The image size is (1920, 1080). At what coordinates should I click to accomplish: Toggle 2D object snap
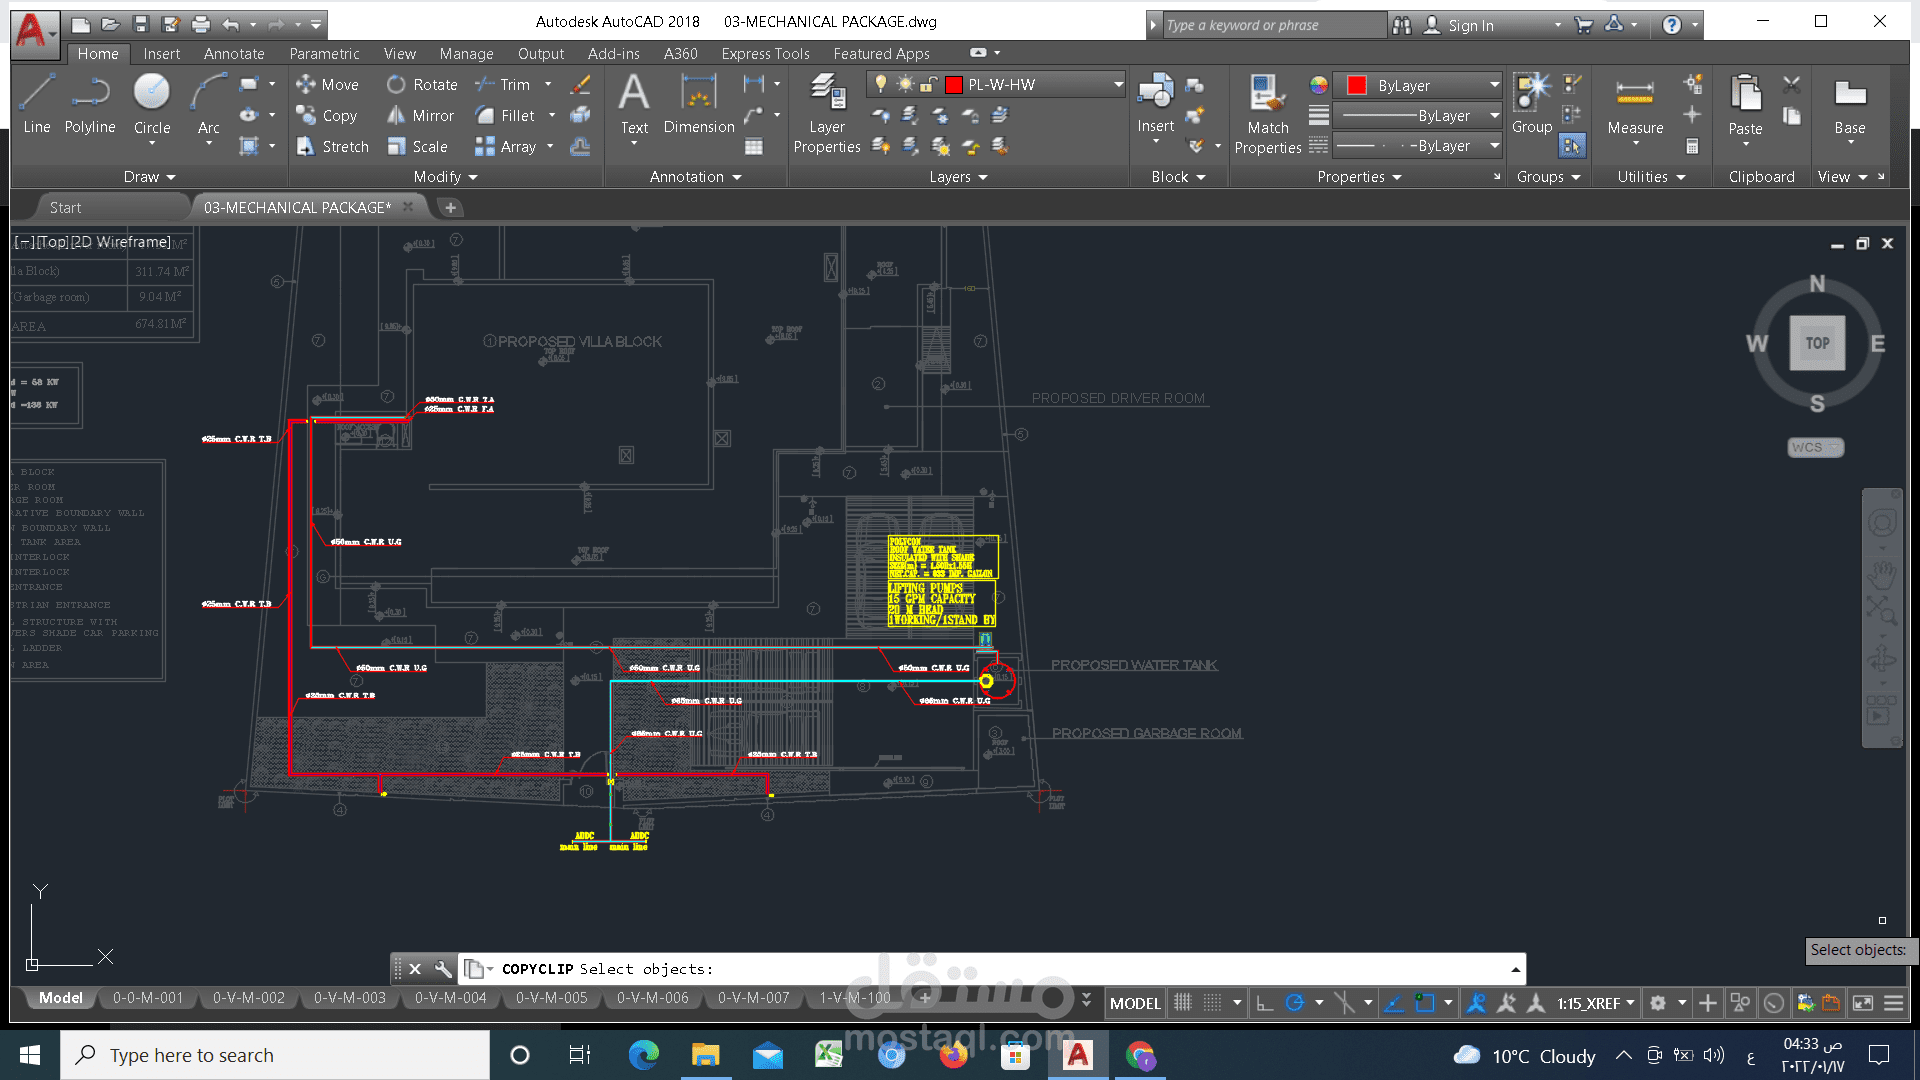click(1424, 1003)
